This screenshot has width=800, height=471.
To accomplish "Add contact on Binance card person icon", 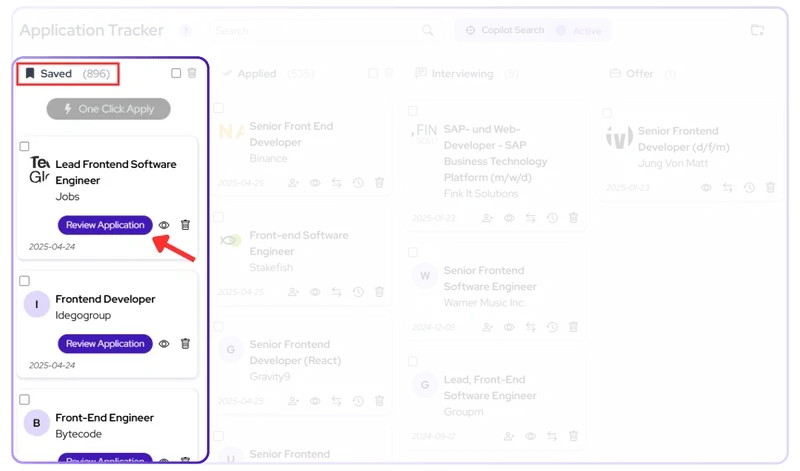I will pyautogui.click(x=293, y=183).
